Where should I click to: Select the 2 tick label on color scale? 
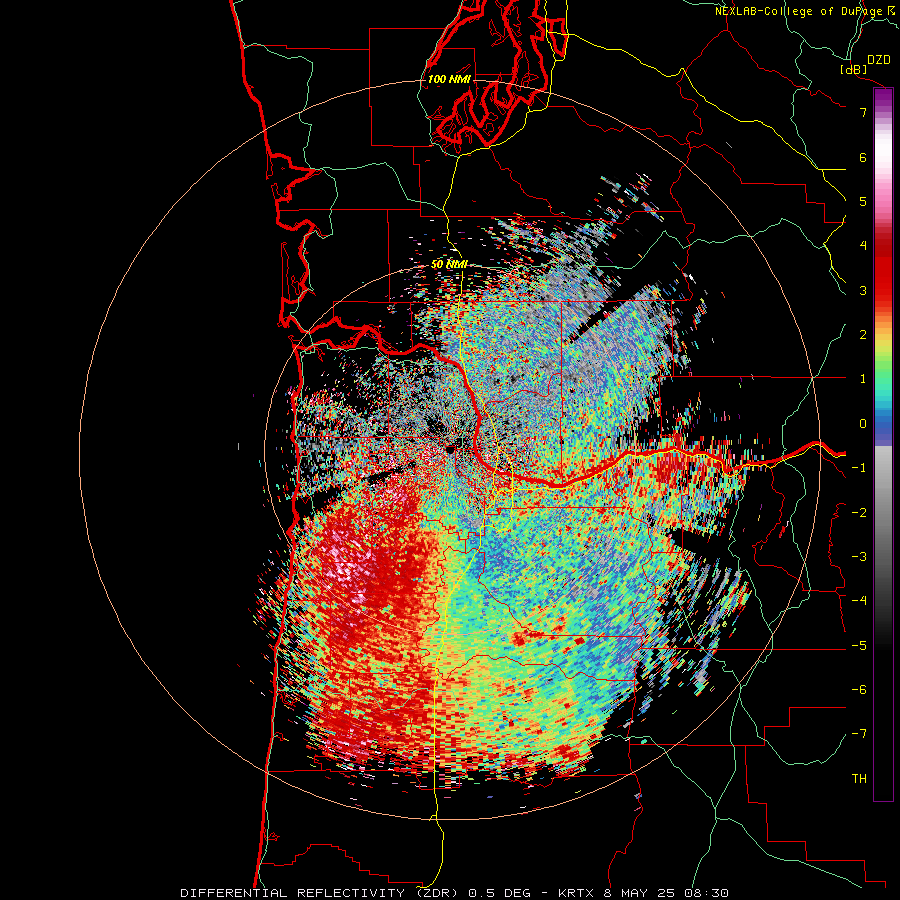pos(863,335)
